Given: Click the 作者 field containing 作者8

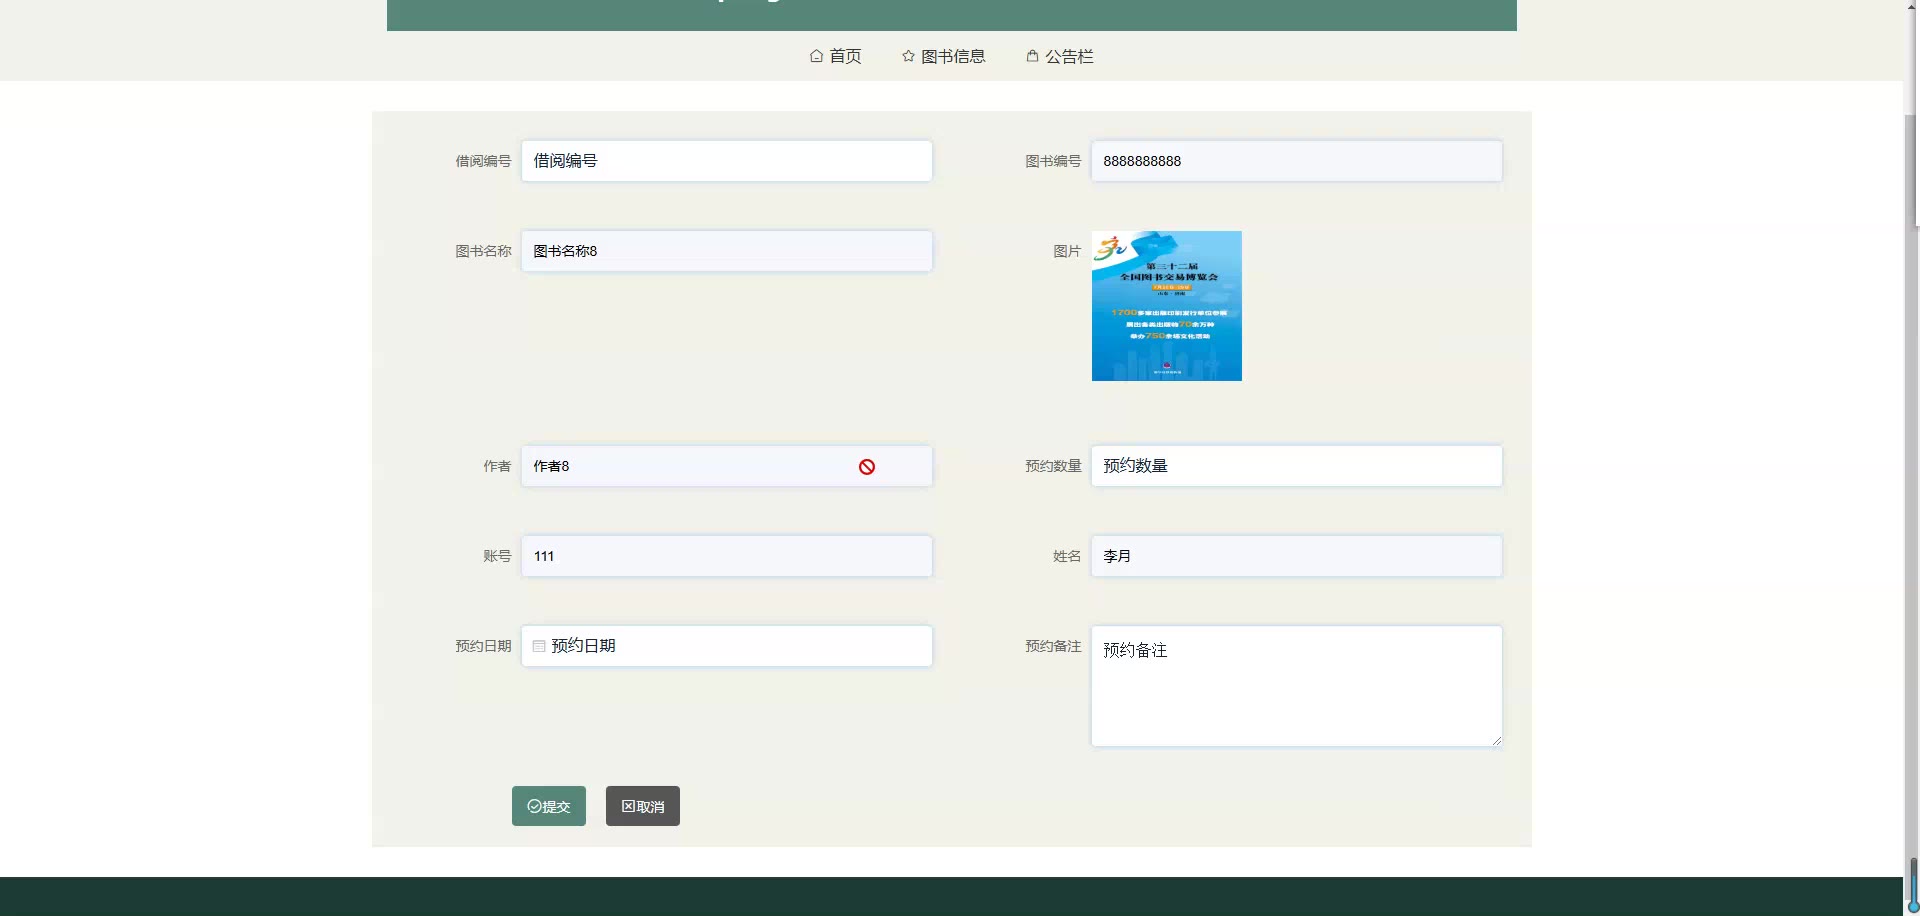Looking at the screenshot, I should [690, 466].
